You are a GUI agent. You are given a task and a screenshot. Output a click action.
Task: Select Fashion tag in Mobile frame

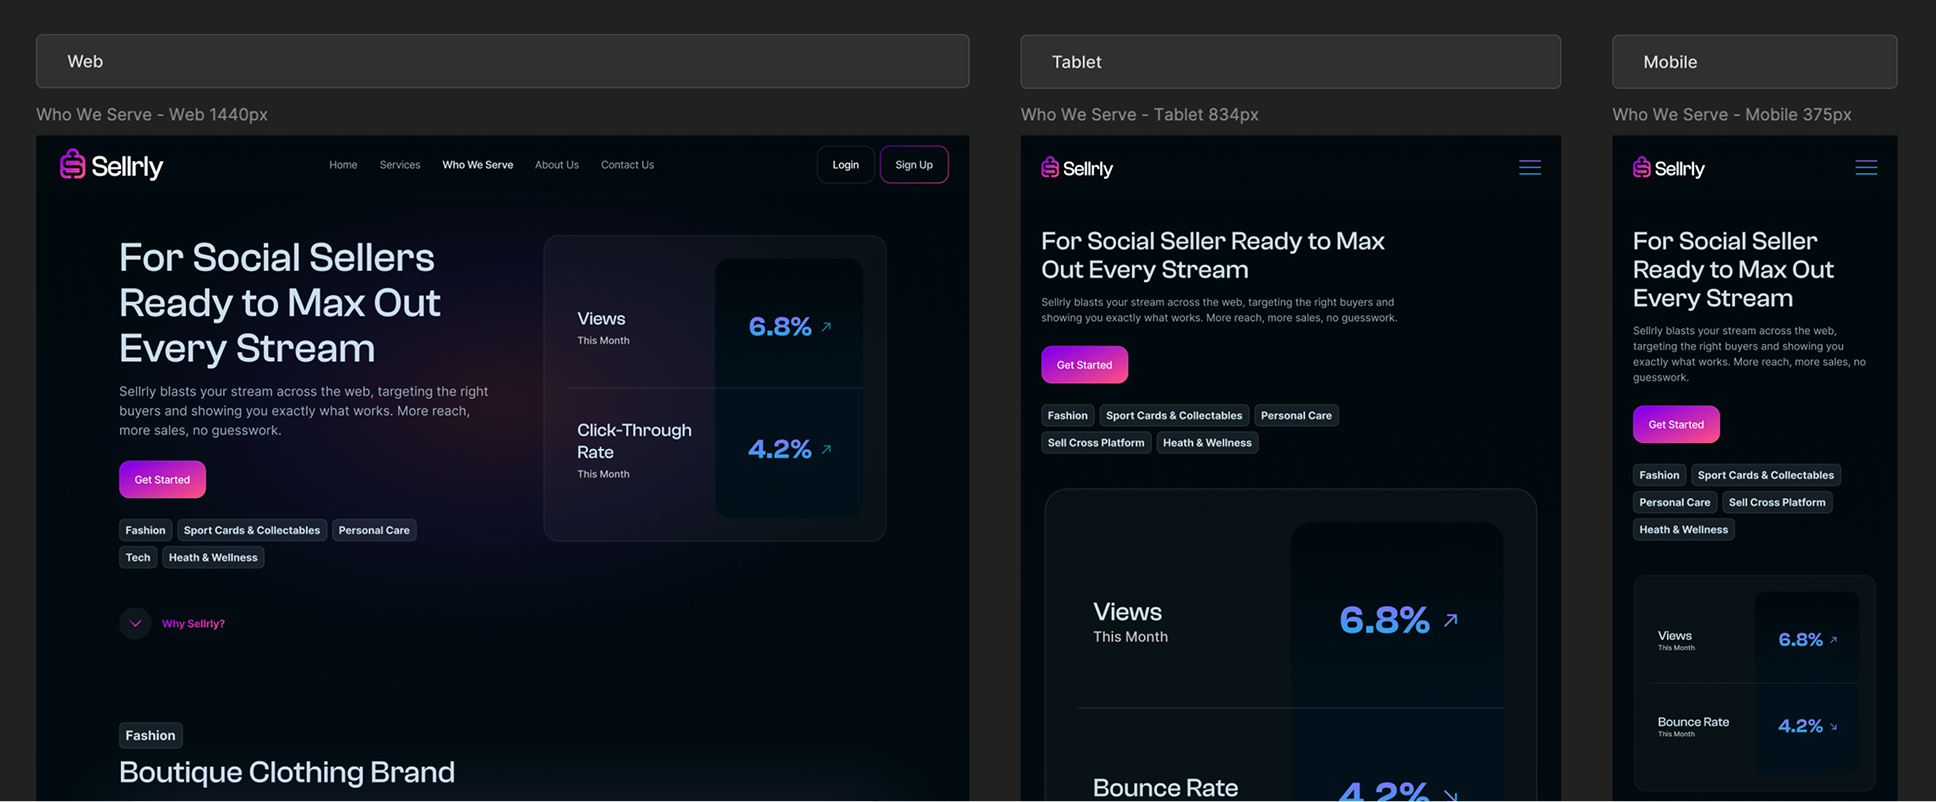(x=1660, y=475)
